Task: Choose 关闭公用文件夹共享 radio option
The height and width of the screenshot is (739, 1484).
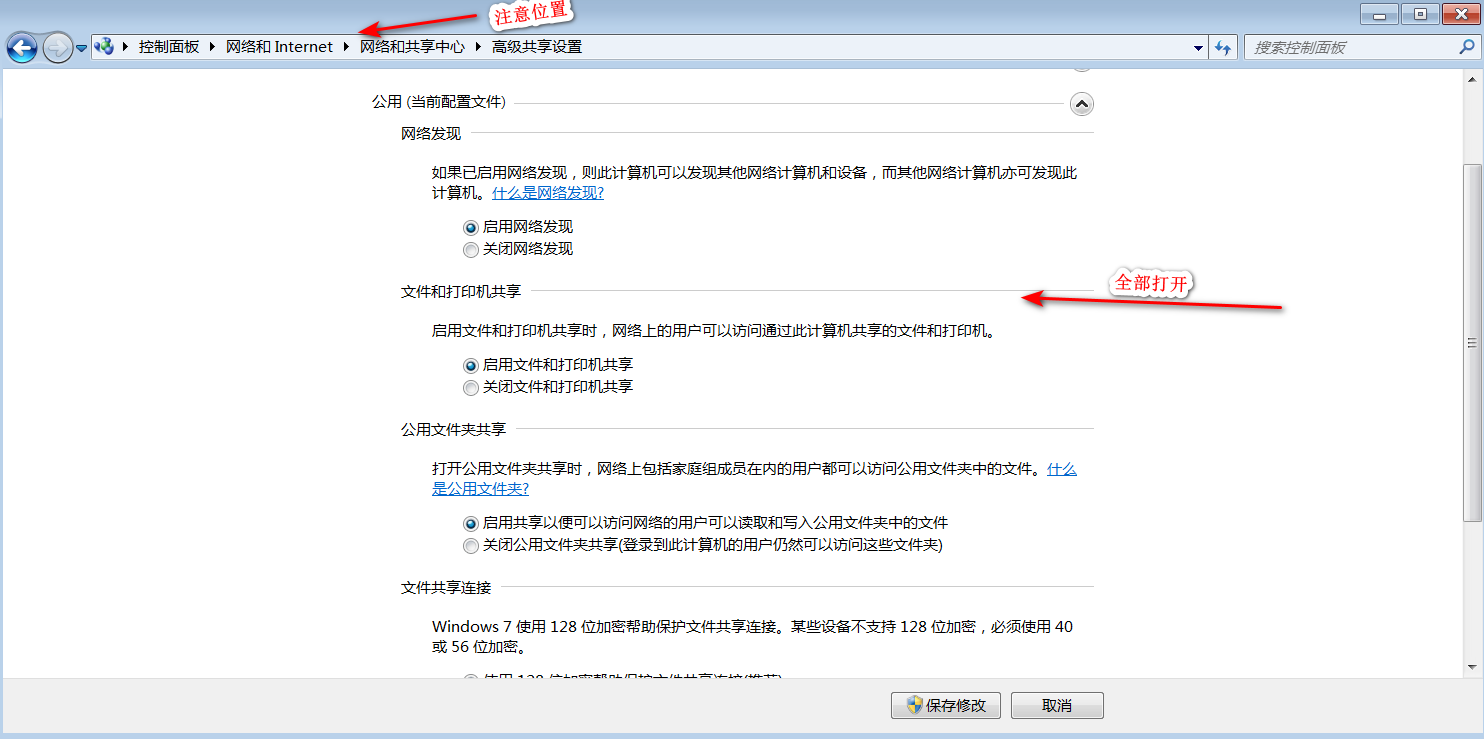Action: pyautogui.click(x=471, y=546)
